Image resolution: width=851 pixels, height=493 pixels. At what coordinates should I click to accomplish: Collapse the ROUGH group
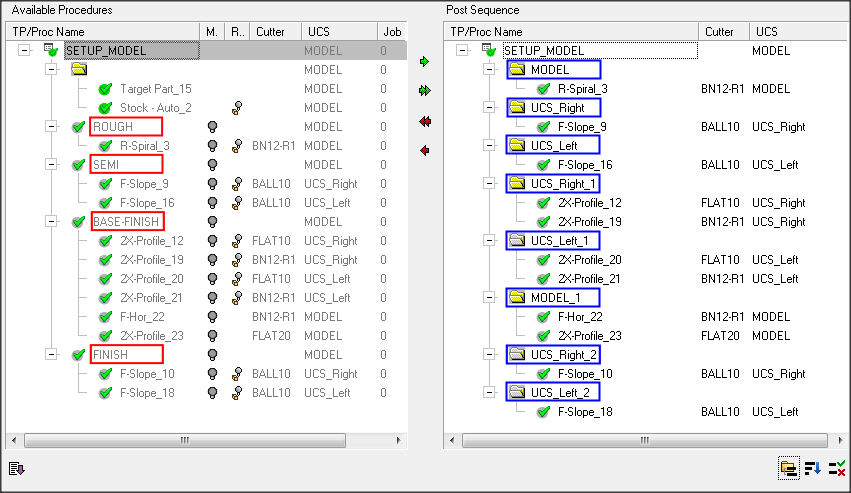click(51, 127)
